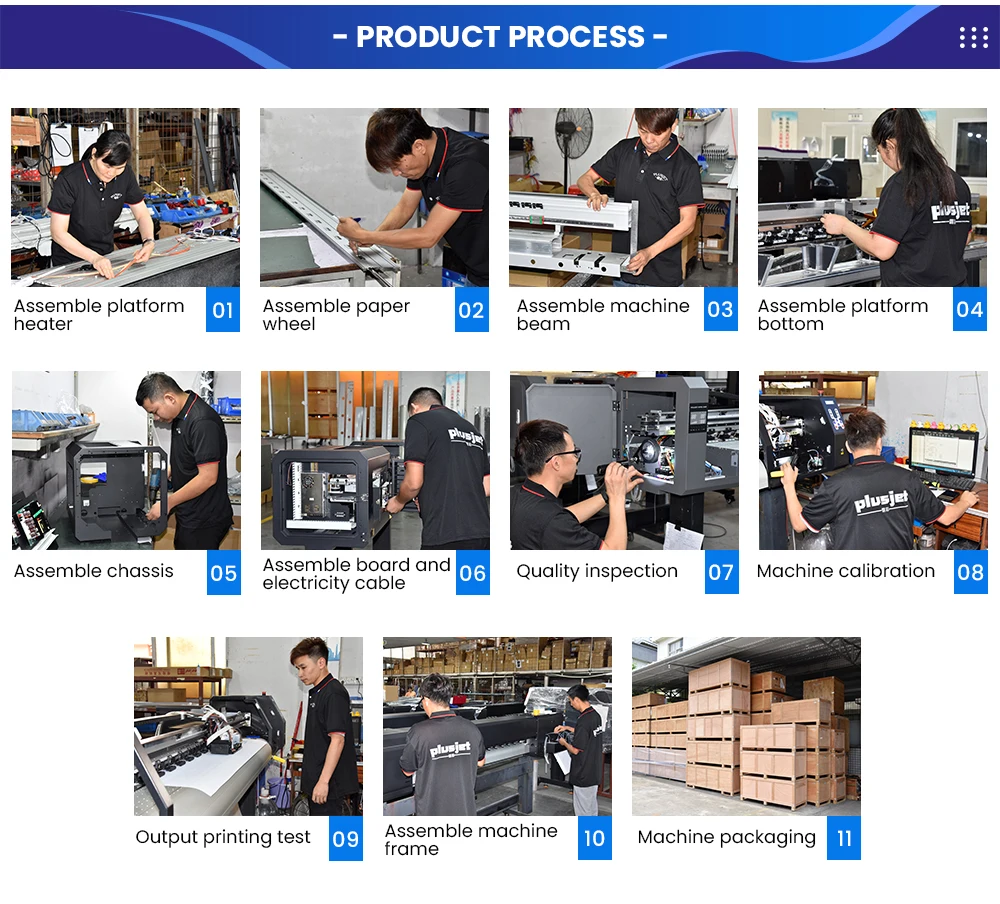Click the Assemble machine frame caption
Viewport: 1000px width, 904px height.
471,840
